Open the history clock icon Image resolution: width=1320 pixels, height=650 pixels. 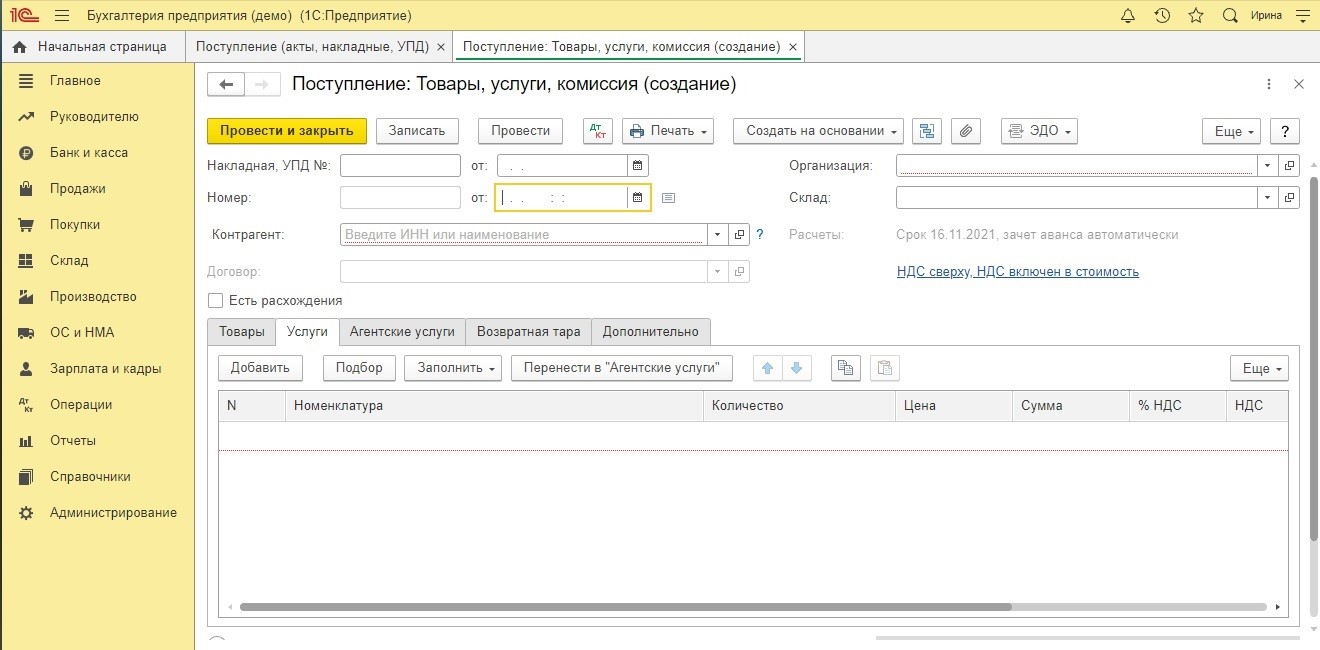coord(1162,16)
